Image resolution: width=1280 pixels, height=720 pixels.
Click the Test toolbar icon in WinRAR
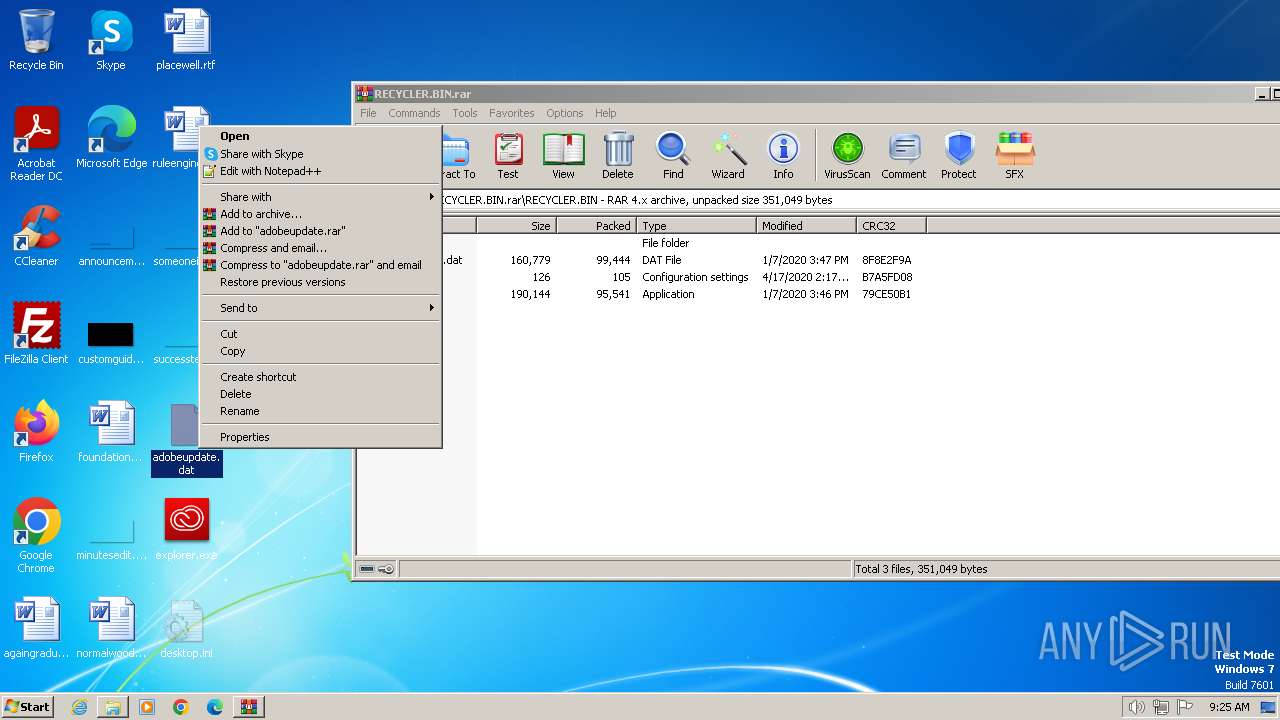pos(508,156)
